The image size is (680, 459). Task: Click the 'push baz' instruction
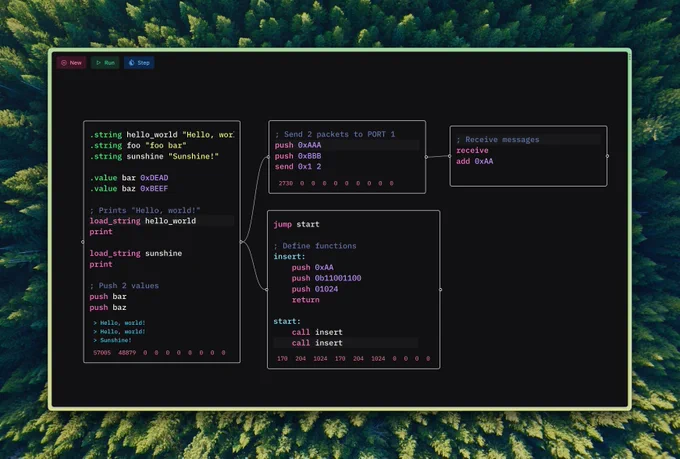click(x=108, y=308)
